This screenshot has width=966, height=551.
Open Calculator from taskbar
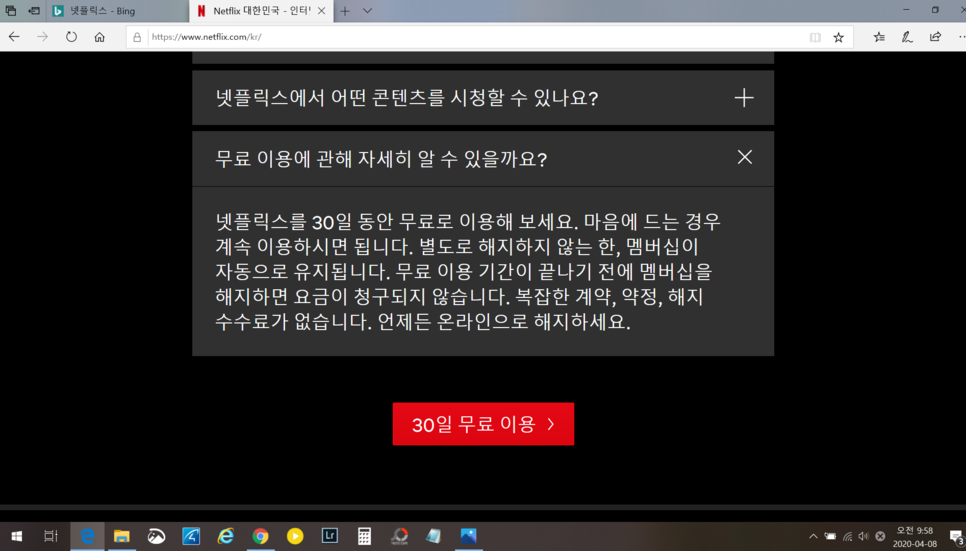click(364, 536)
